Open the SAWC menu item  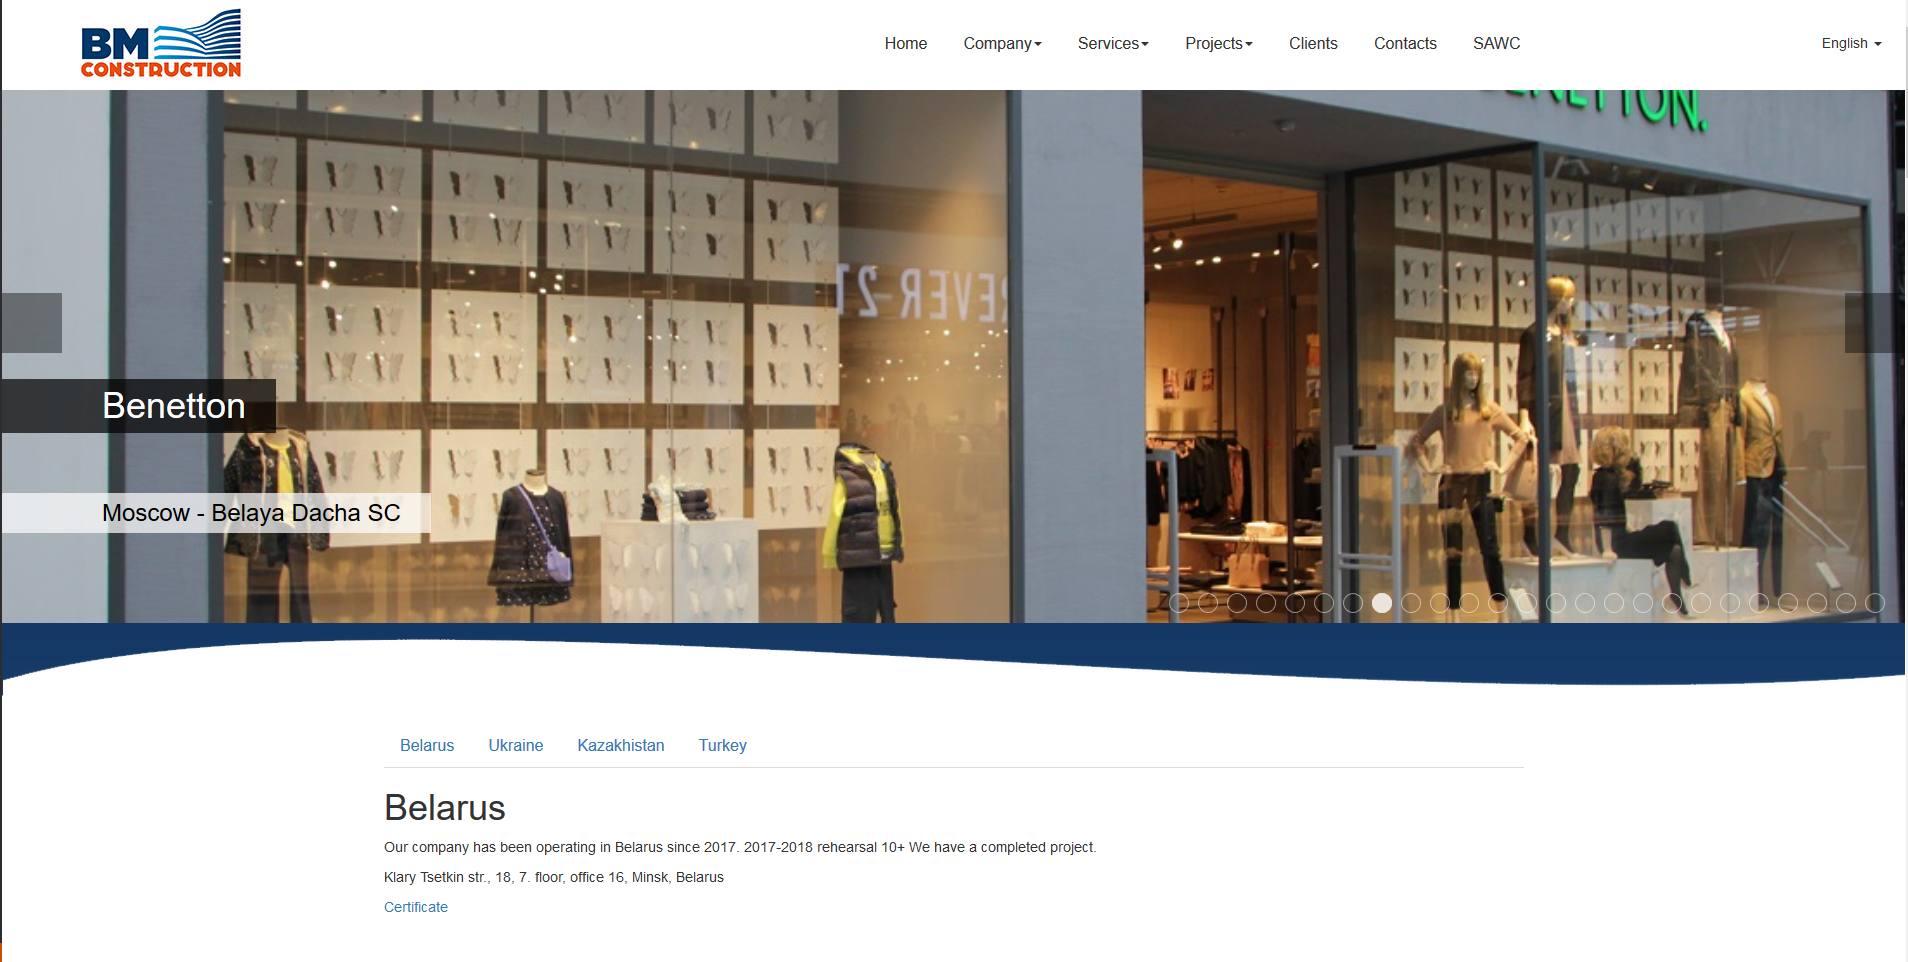coord(1496,44)
